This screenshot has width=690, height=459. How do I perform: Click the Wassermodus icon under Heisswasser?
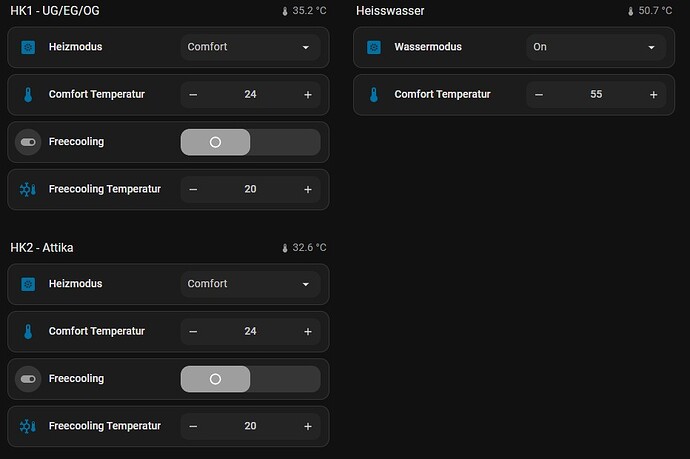[x=374, y=47]
